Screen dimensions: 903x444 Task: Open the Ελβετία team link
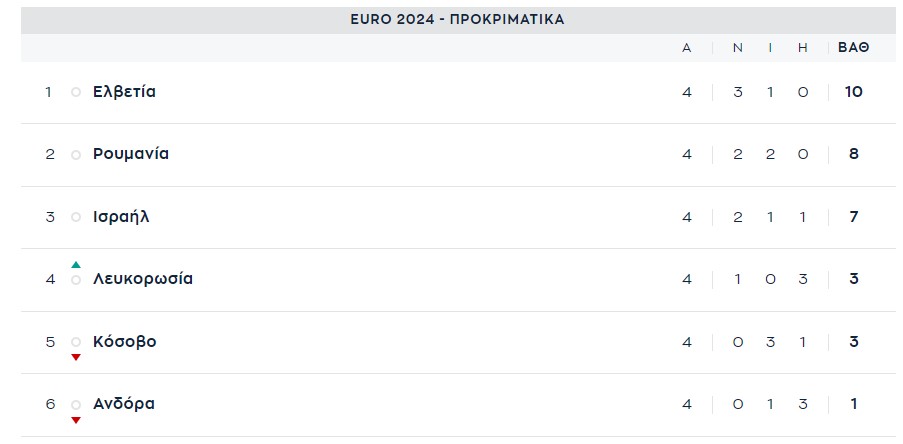click(124, 92)
